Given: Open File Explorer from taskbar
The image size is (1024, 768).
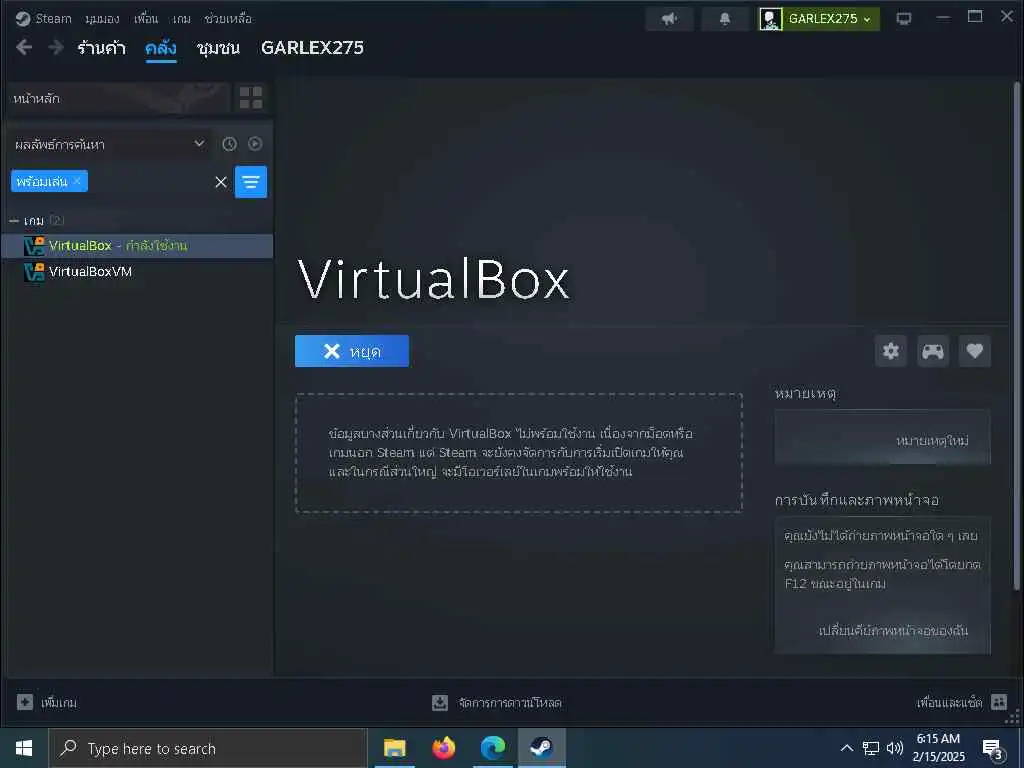Looking at the screenshot, I should coord(394,748).
